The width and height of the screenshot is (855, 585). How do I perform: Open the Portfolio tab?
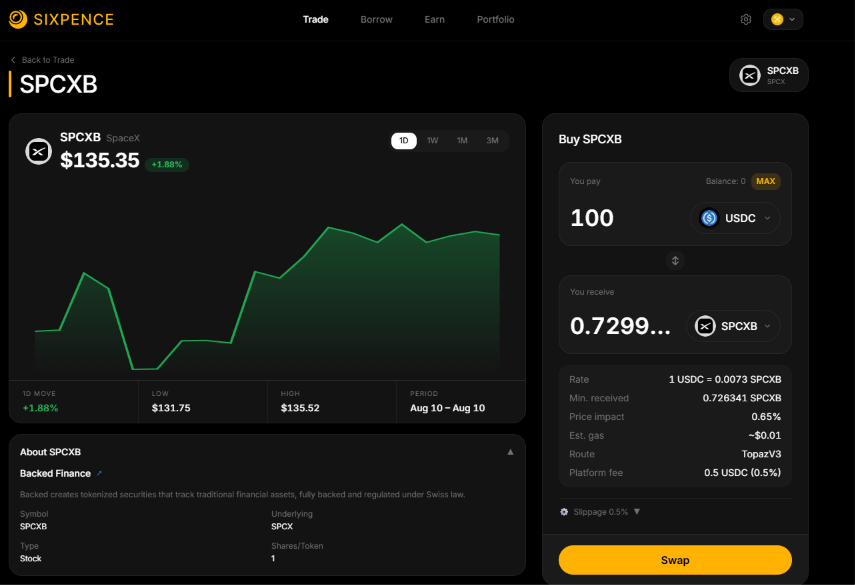point(496,20)
